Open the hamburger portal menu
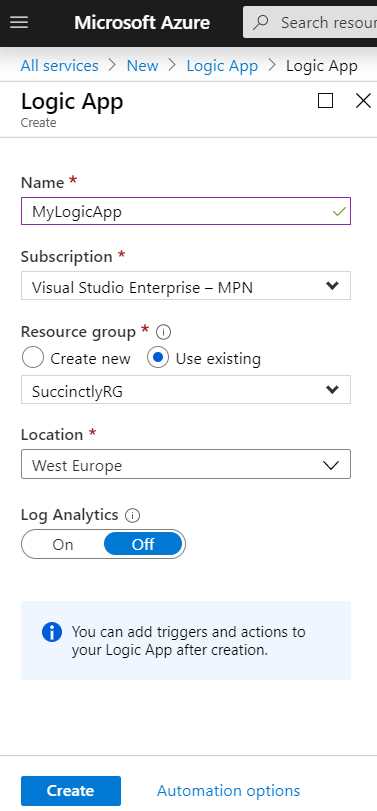The height and width of the screenshot is (811, 377). coord(19,22)
